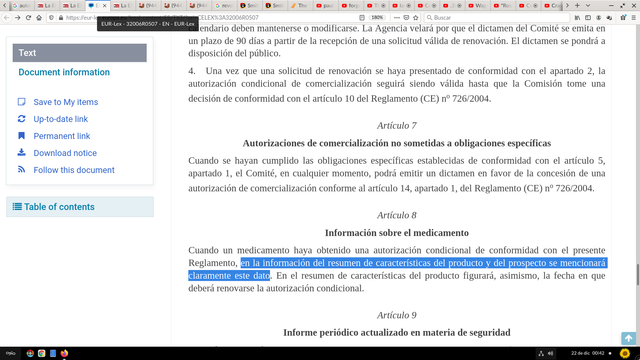Click the Save to My items icon
This screenshot has width=640, height=360.
coord(22,102)
